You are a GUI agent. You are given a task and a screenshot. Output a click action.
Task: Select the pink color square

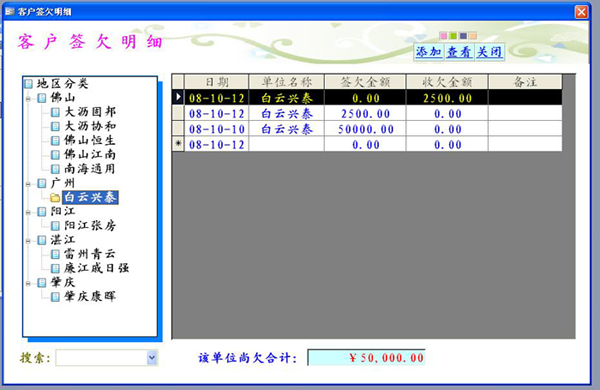(x=443, y=36)
